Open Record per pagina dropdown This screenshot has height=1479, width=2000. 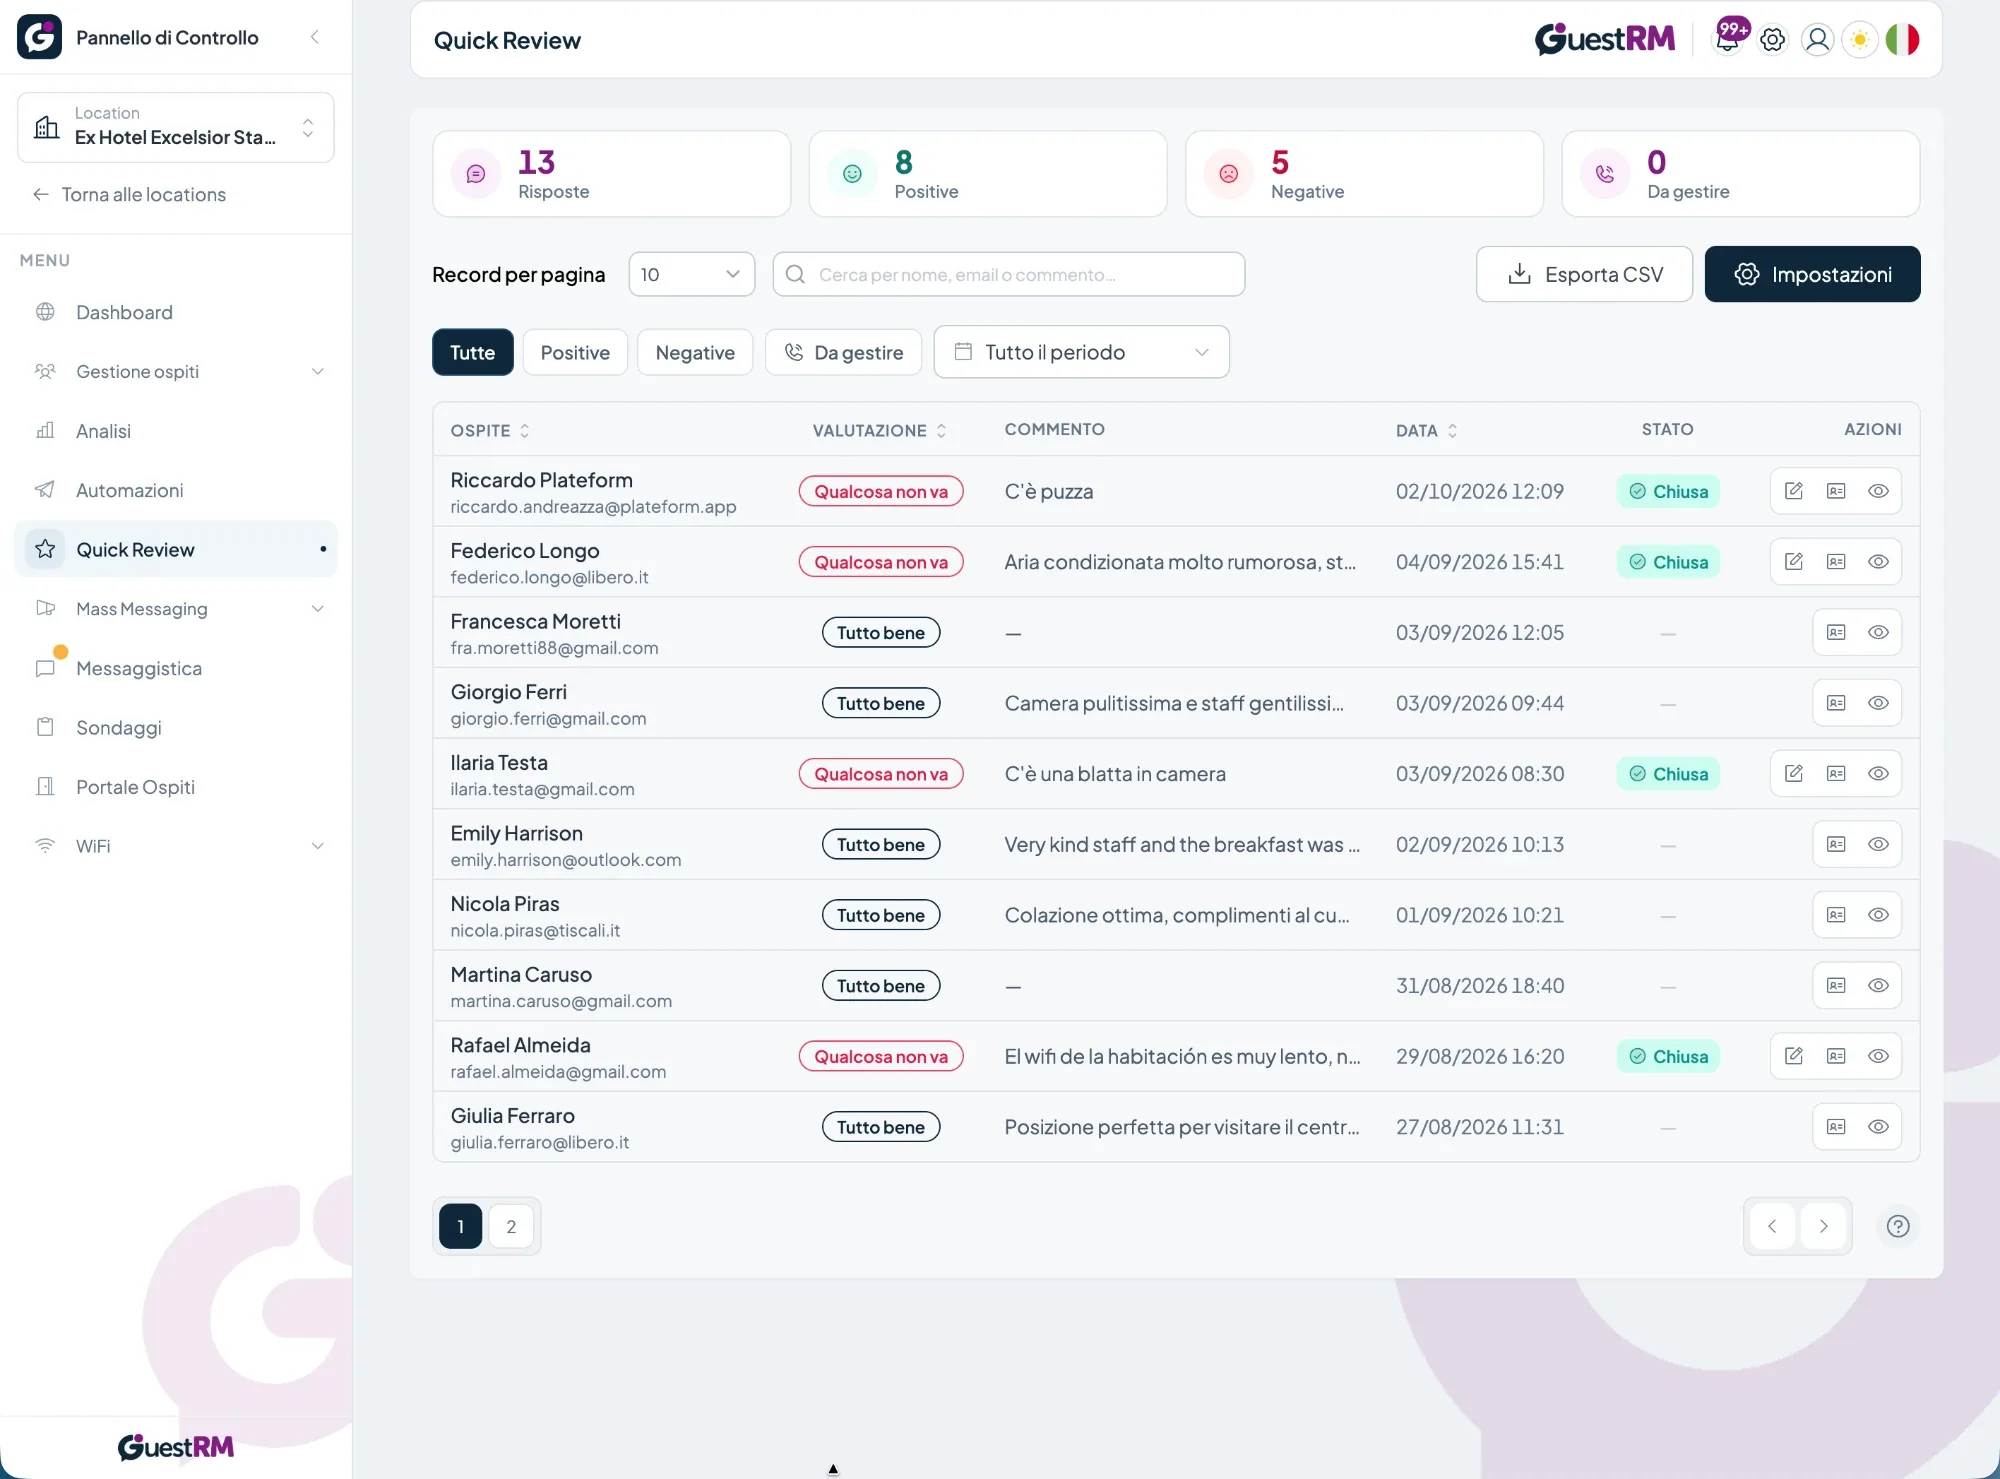(691, 274)
